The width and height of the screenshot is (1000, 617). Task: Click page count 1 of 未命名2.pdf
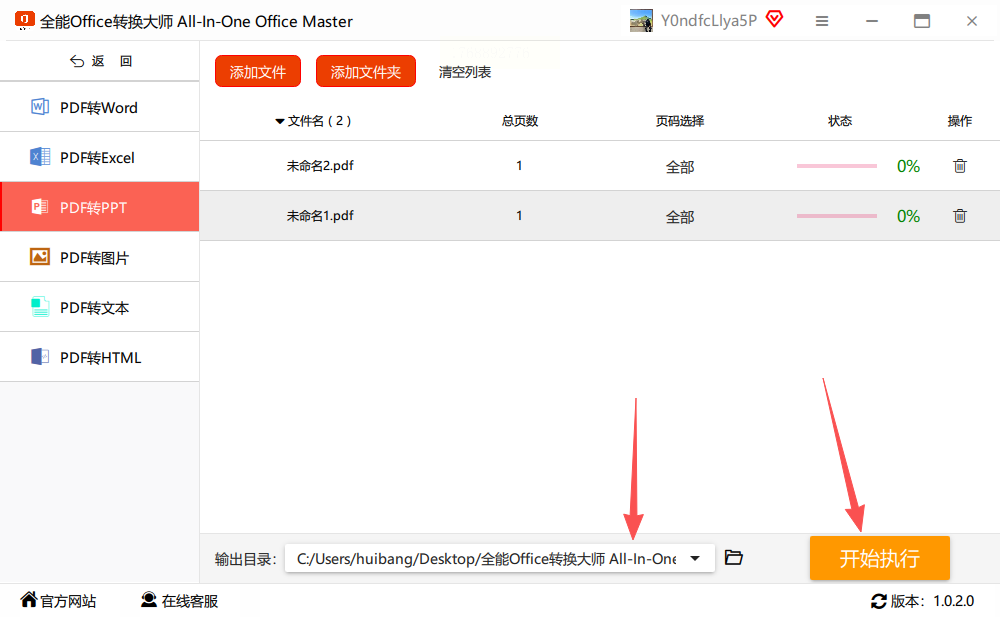[x=519, y=166]
